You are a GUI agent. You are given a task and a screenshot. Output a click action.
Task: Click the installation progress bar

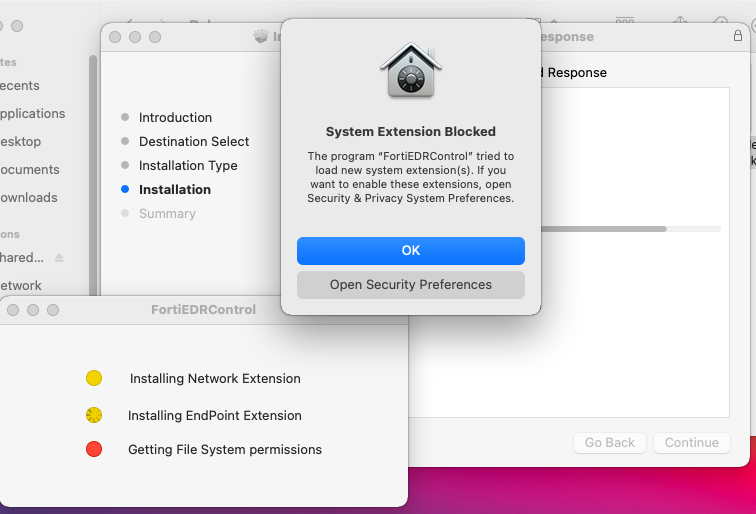click(630, 229)
